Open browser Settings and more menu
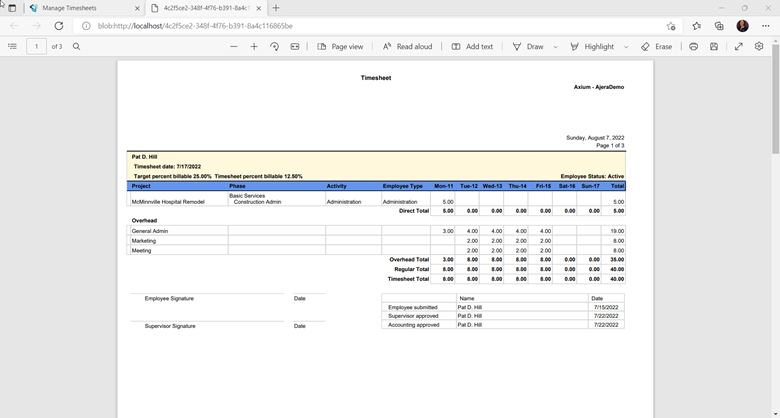The image size is (780, 418). point(765,26)
